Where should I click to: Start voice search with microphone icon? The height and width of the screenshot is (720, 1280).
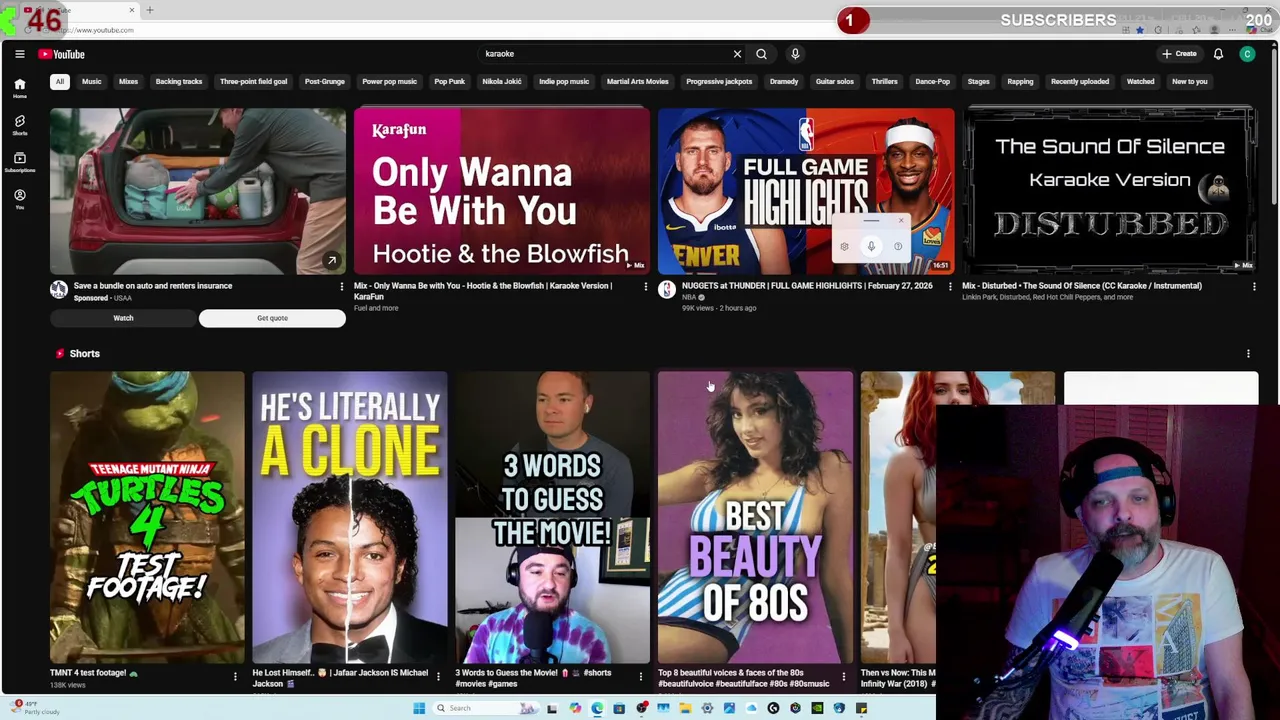pyautogui.click(x=795, y=54)
